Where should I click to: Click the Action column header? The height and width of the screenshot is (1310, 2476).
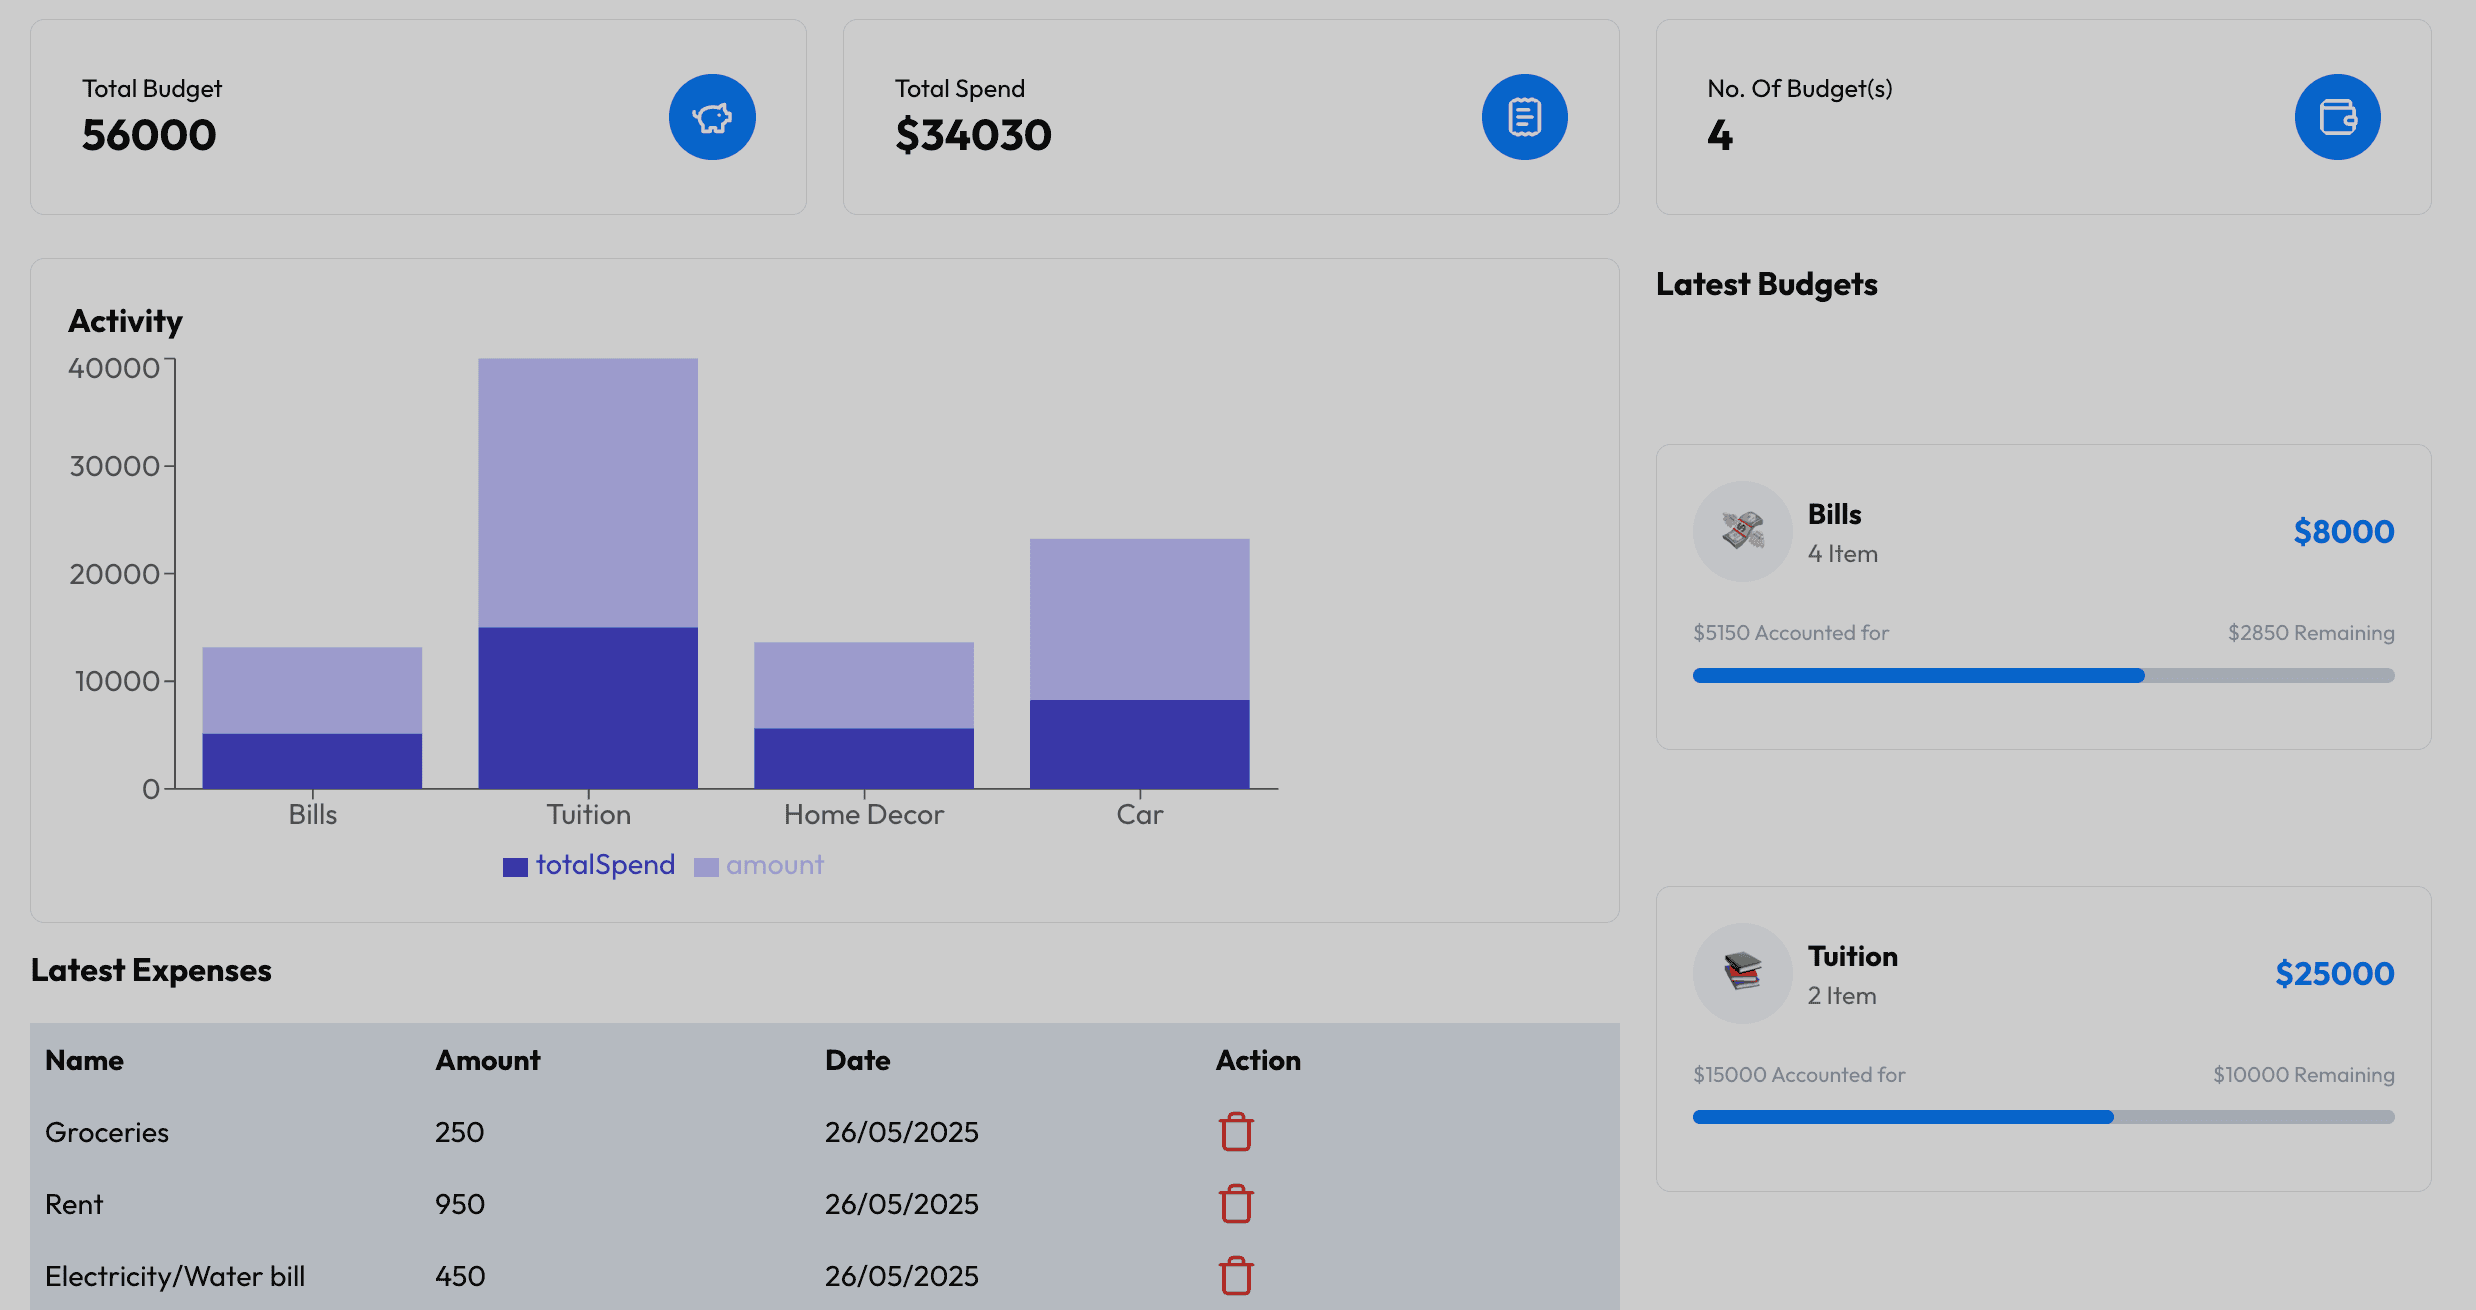click(x=1258, y=1060)
